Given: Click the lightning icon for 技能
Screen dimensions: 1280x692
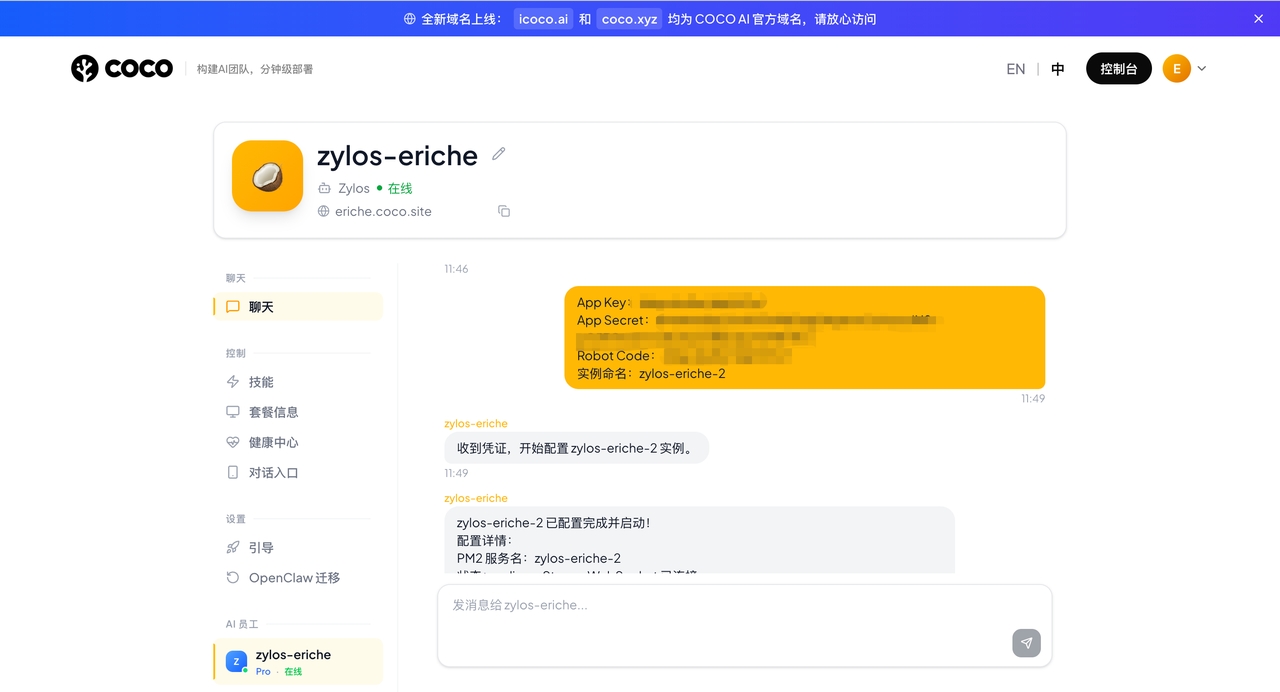Looking at the screenshot, I should pos(233,382).
